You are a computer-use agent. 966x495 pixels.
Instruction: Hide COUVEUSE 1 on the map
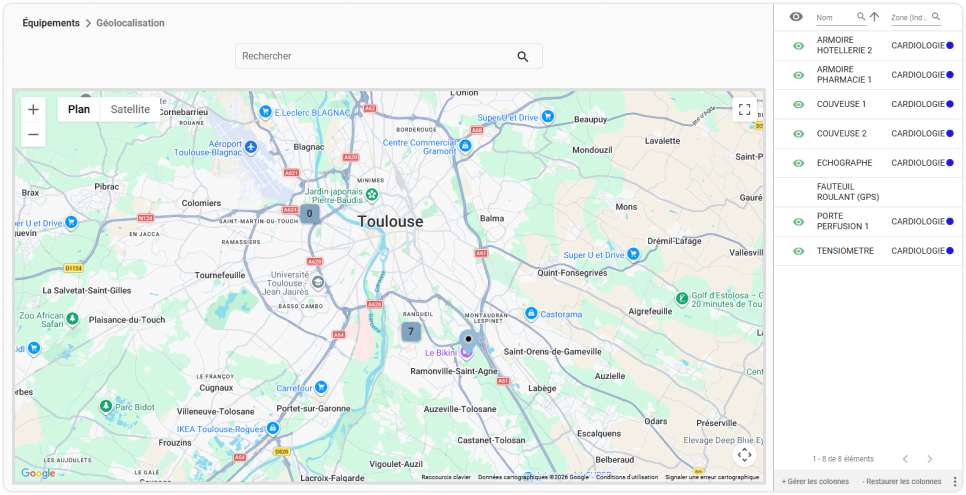[798, 105]
